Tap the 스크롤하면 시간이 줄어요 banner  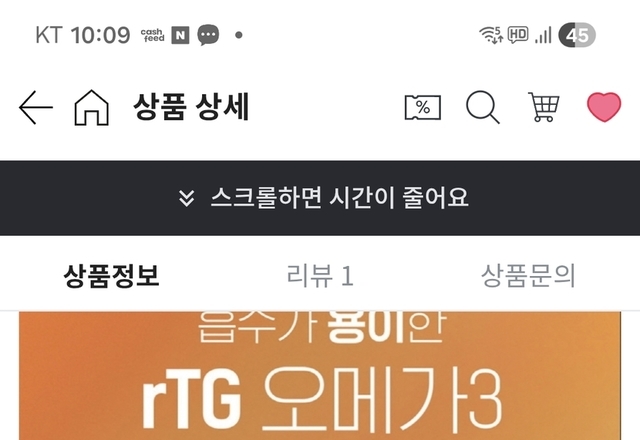(x=320, y=198)
